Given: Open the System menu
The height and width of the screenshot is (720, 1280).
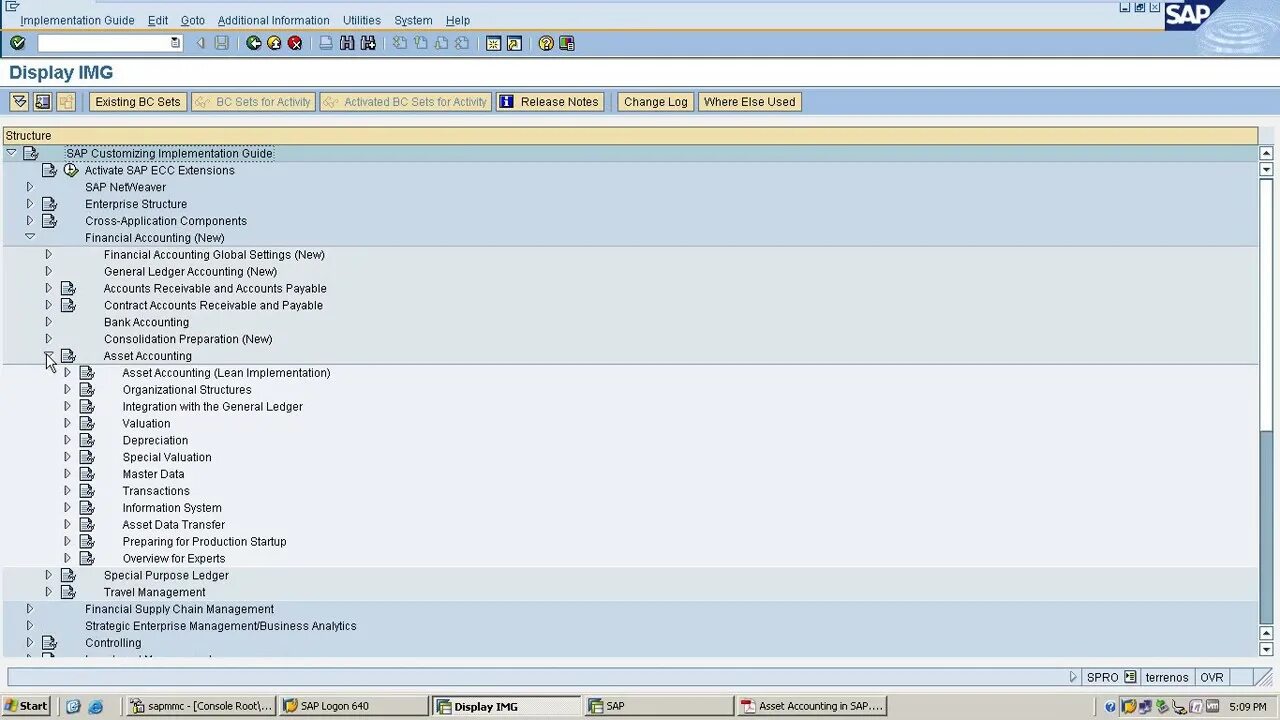Looking at the screenshot, I should (413, 20).
